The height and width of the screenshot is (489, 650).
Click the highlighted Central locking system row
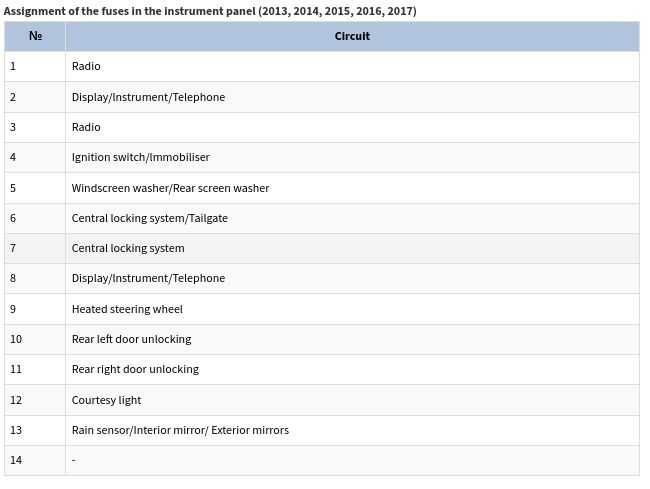[128, 248]
